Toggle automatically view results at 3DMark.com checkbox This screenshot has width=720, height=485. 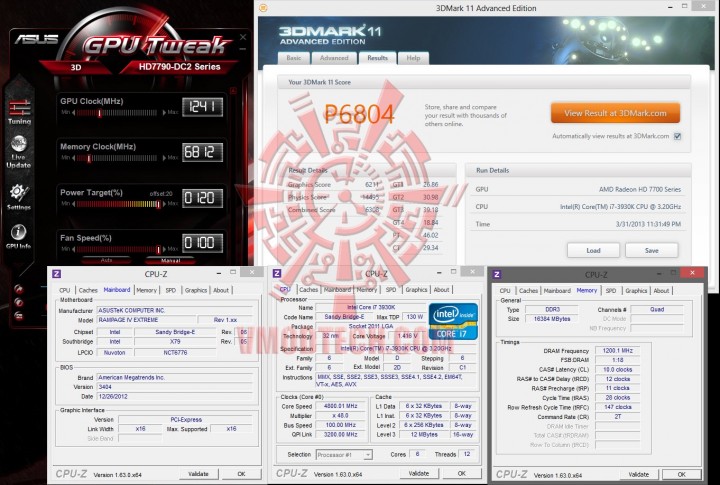pyautogui.click(x=677, y=136)
